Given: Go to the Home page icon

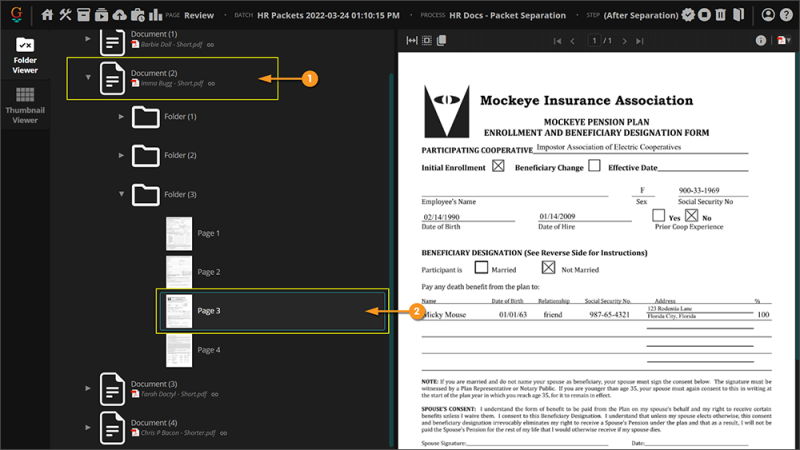Looking at the screenshot, I should point(47,15).
